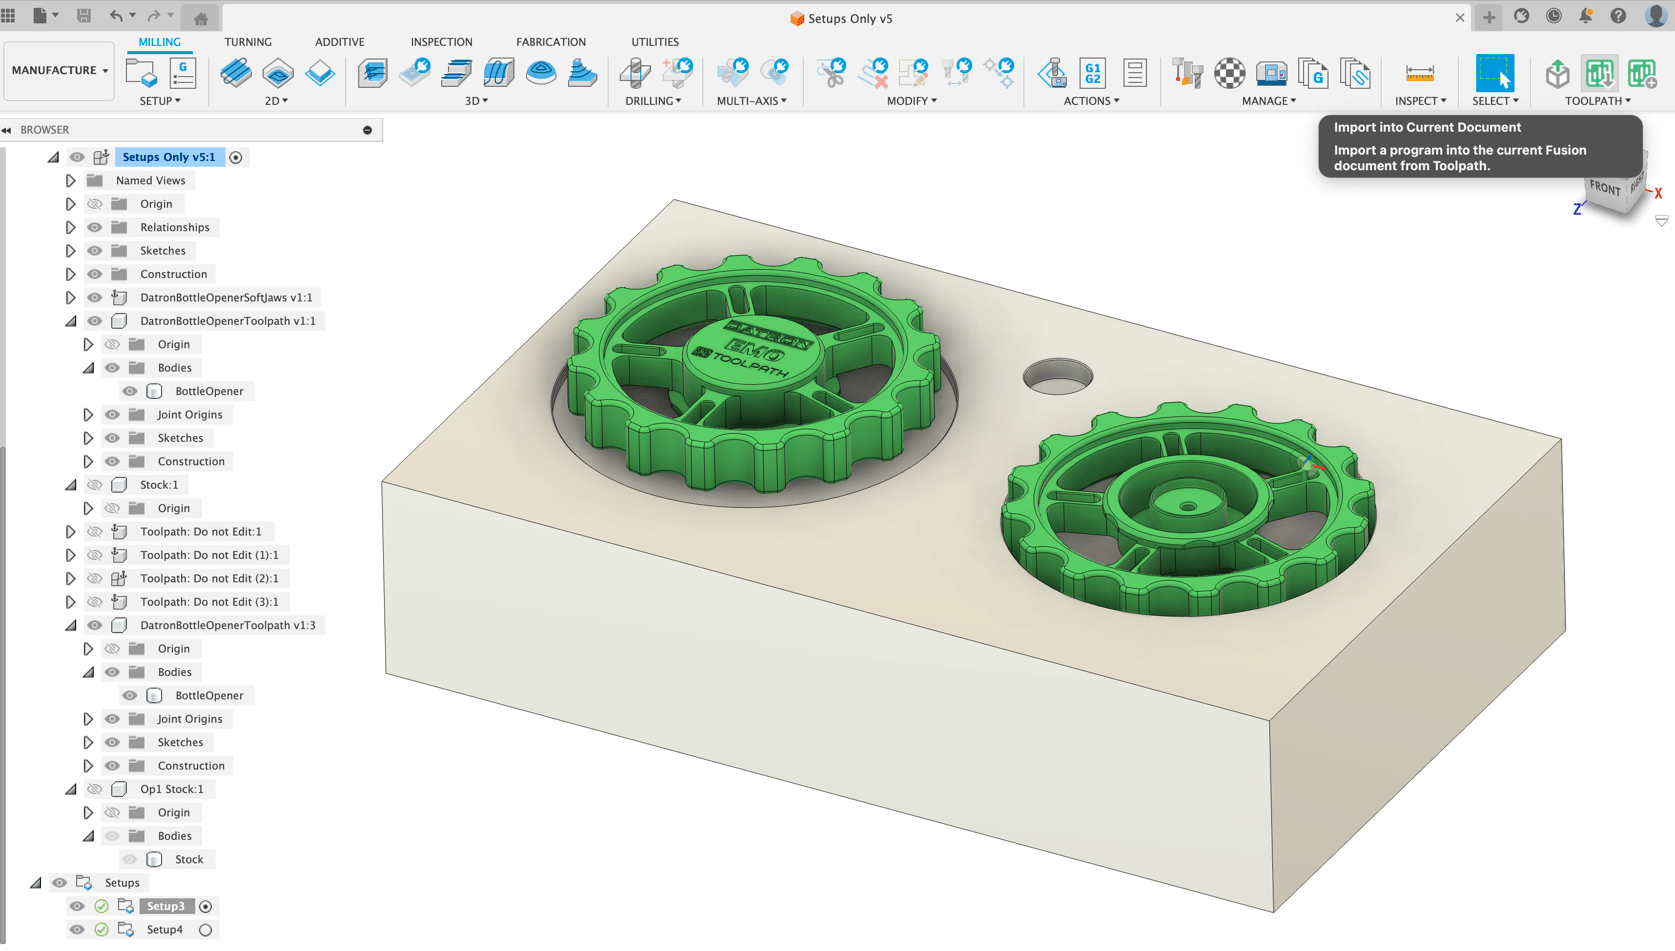The image size is (1675, 951).
Task: Open the MODIFY dropdown menu
Action: coord(909,99)
